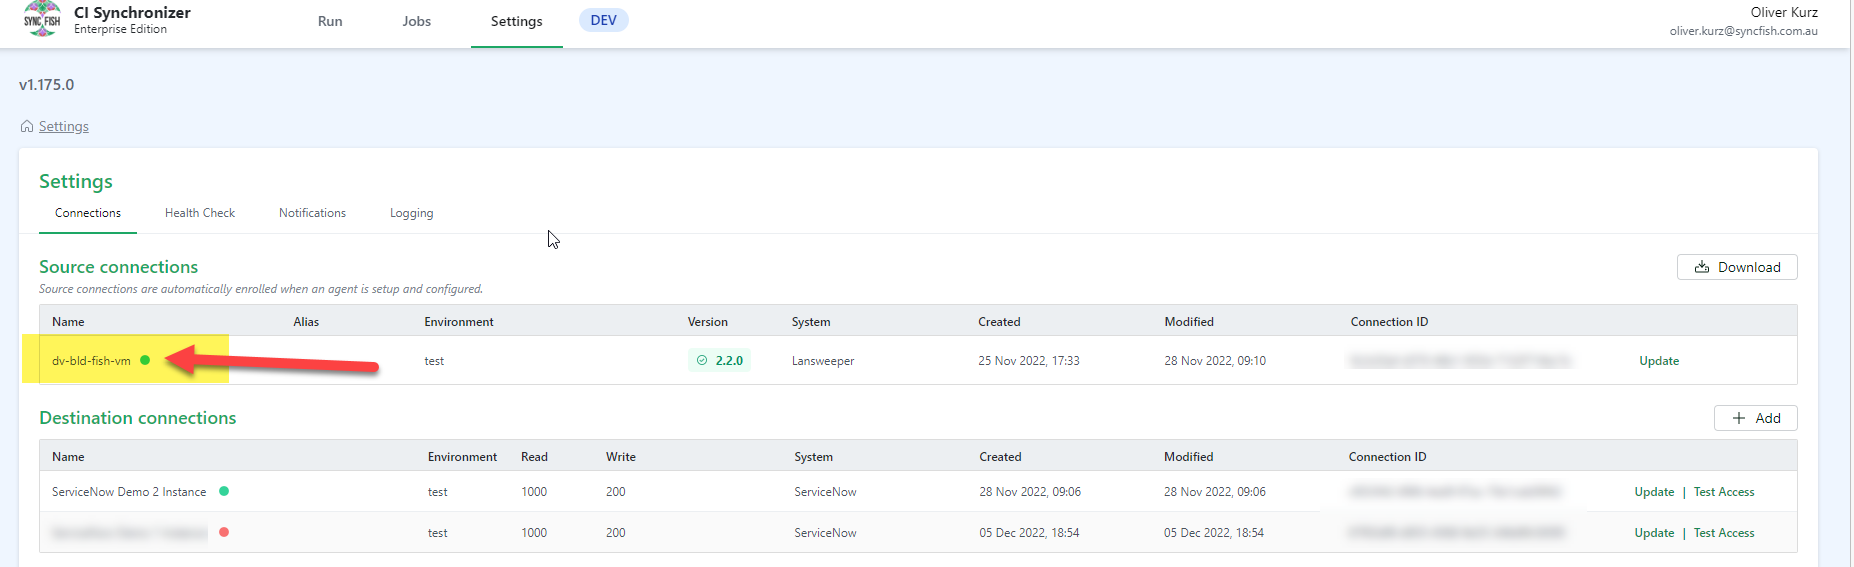Click the DEV environment badge

point(604,20)
